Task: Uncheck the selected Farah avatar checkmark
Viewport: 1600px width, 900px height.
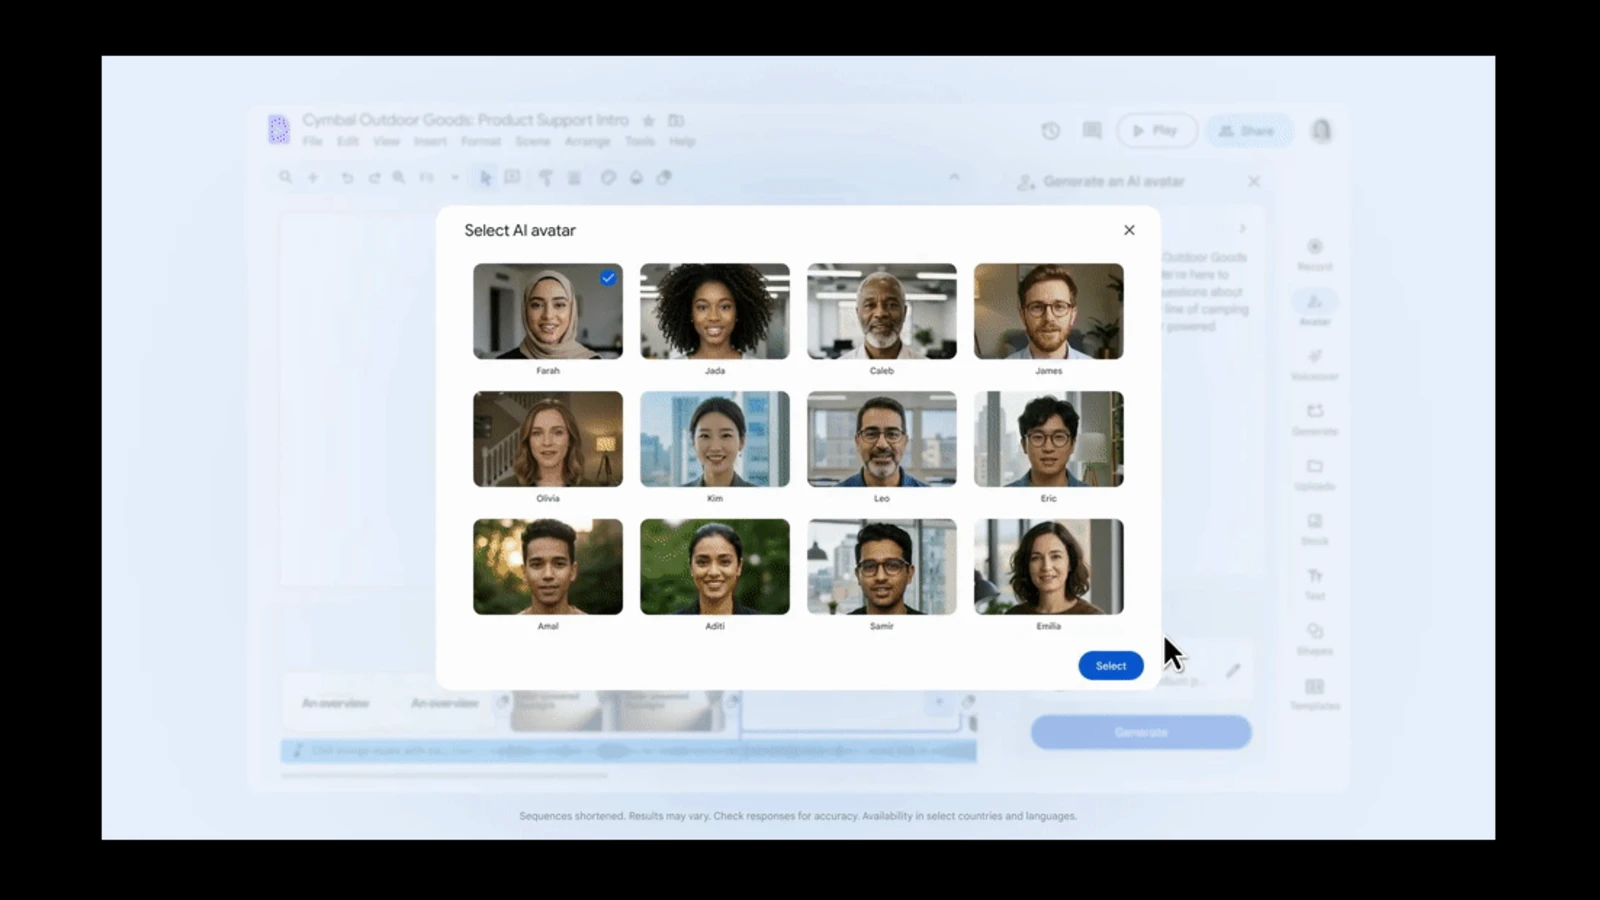Action: 608,278
